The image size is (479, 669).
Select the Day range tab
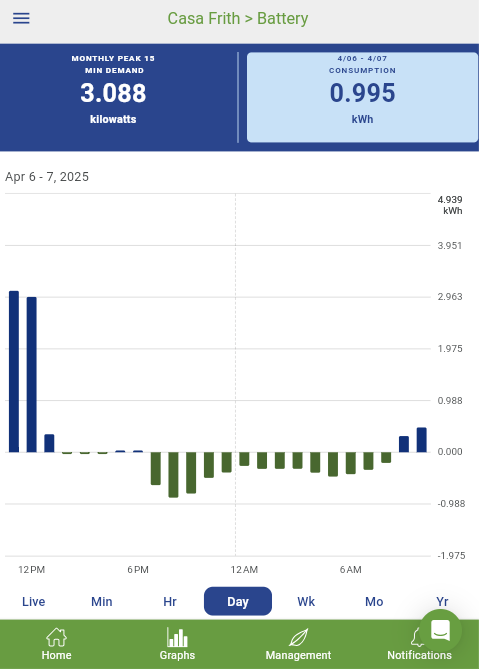point(238,601)
